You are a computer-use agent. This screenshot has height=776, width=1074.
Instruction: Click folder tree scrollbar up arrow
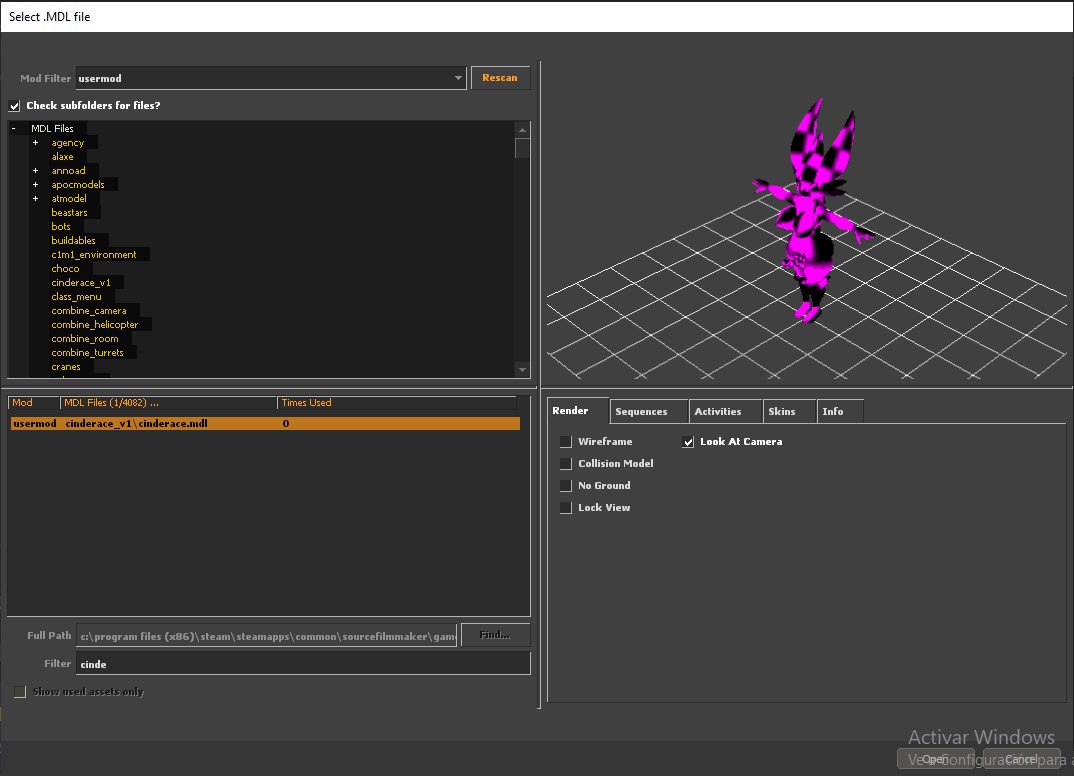pos(523,129)
